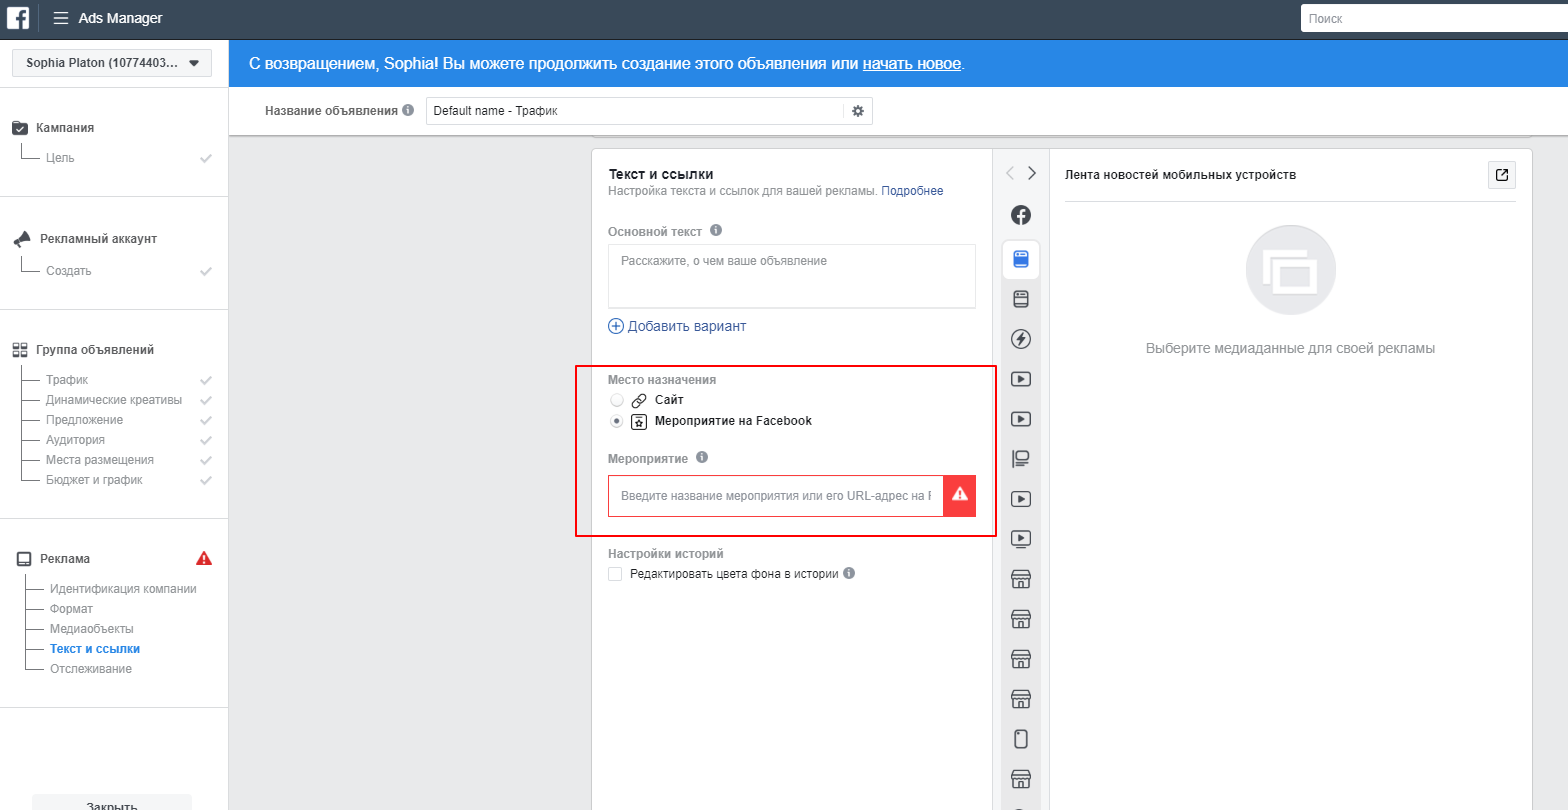Open preview in new window icon

1501,175
